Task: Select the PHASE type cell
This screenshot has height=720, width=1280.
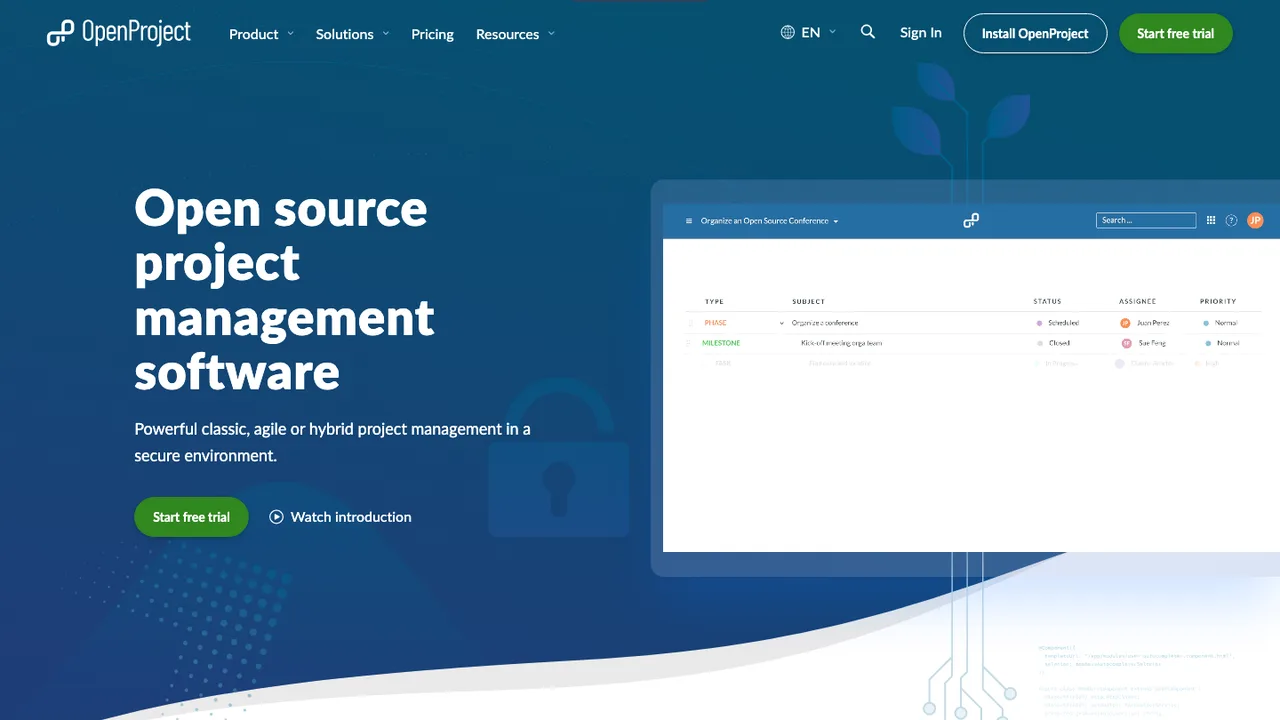Action: pyautogui.click(x=715, y=323)
